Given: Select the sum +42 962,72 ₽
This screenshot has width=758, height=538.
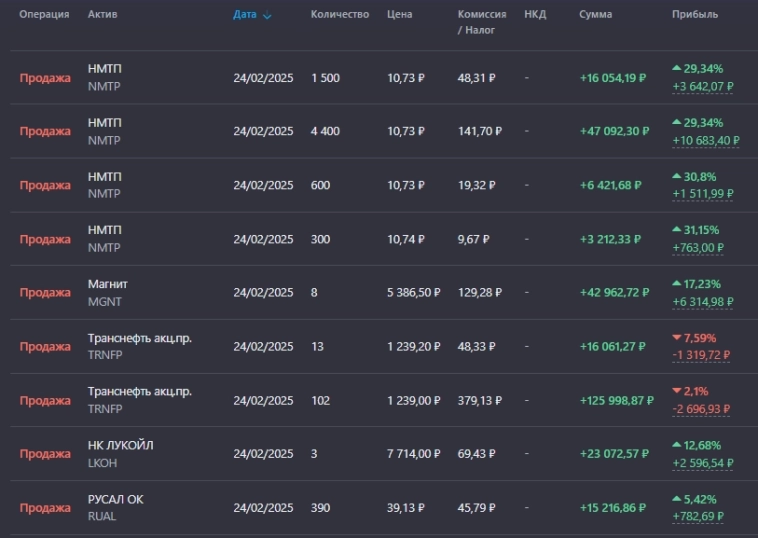Looking at the screenshot, I should click(614, 293).
